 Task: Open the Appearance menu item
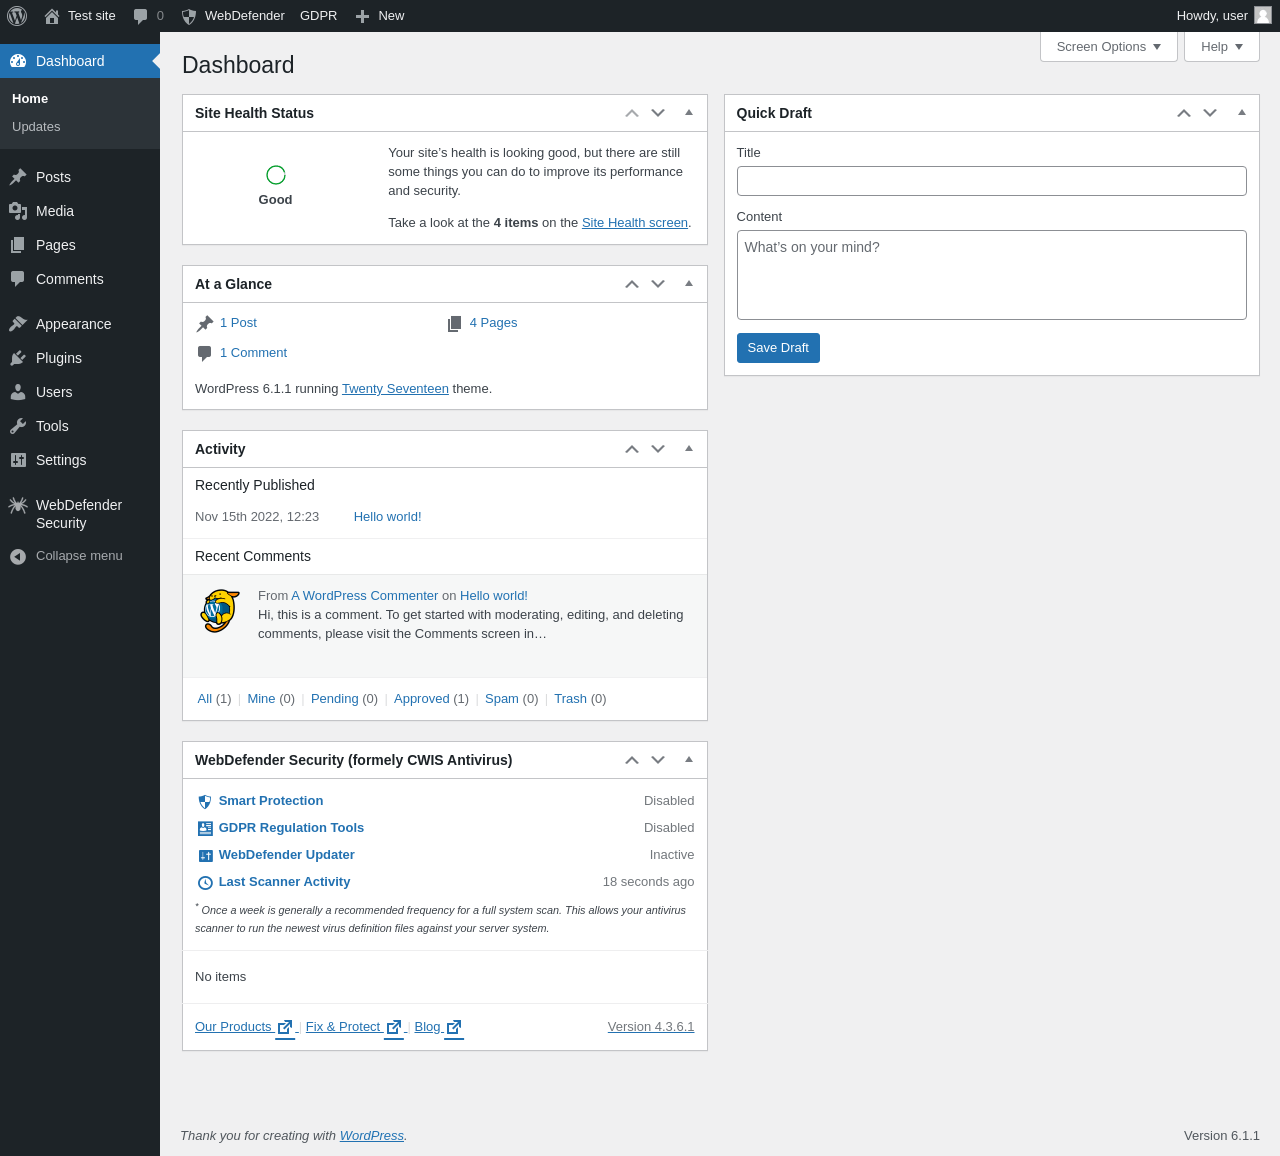click(x=73, y=324)
